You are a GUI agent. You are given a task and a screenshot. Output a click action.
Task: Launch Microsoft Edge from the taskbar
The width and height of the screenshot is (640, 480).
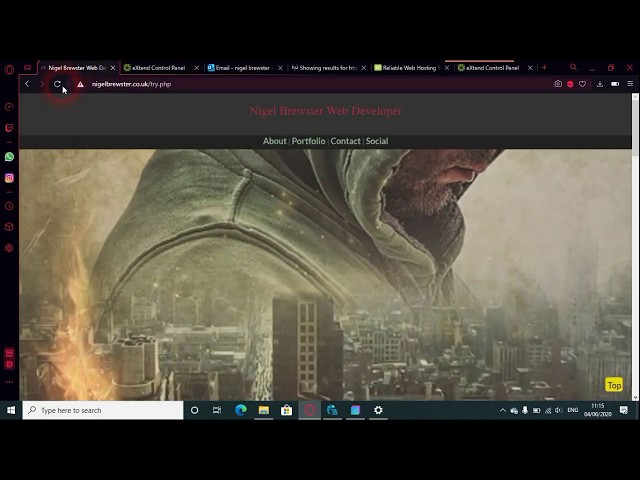tap(241, 410)
